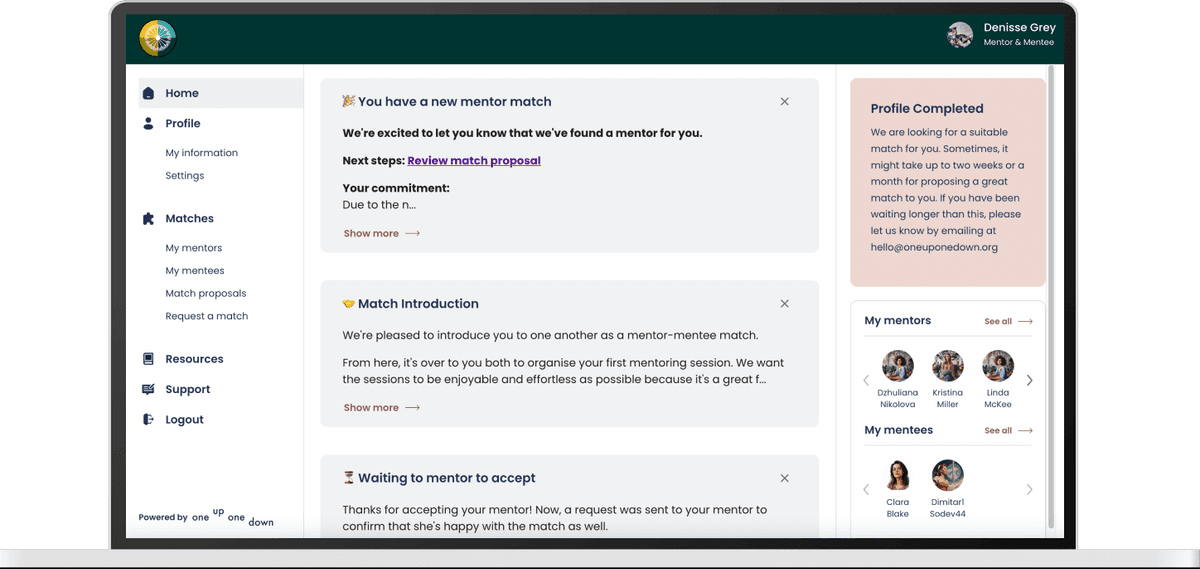
Task: Click the Home house icon in sidebar
Action: [x=148, y=93]
